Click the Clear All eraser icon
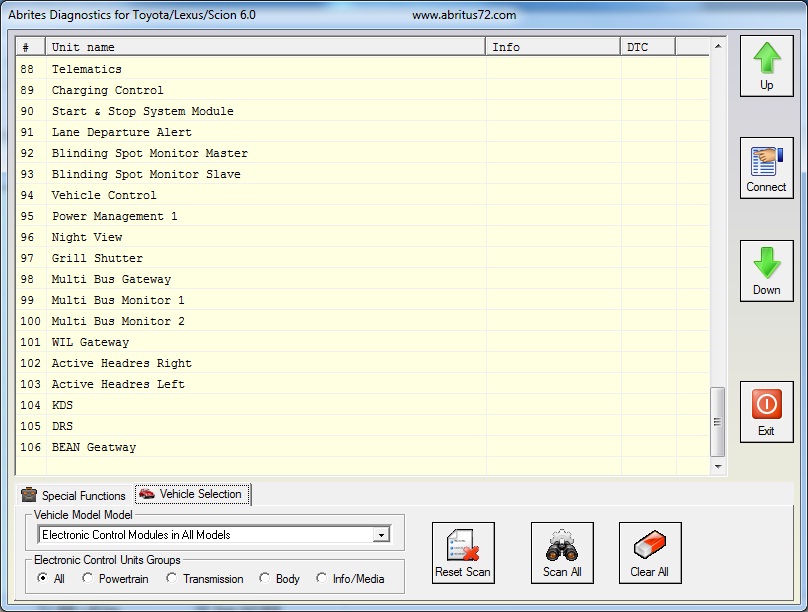808x612 pixels. click(650, 545)
